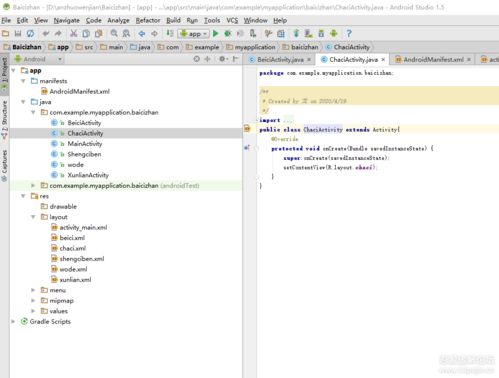499x378 pixels.
Task: Hide the project panel with hide icon
Action: 235,59
